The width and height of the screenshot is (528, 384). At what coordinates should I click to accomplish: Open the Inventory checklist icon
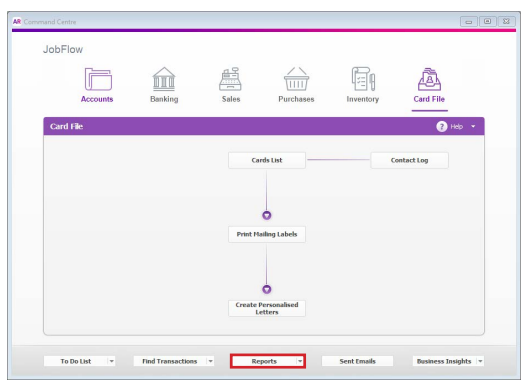pyautogui.click(x=363, y=79)
